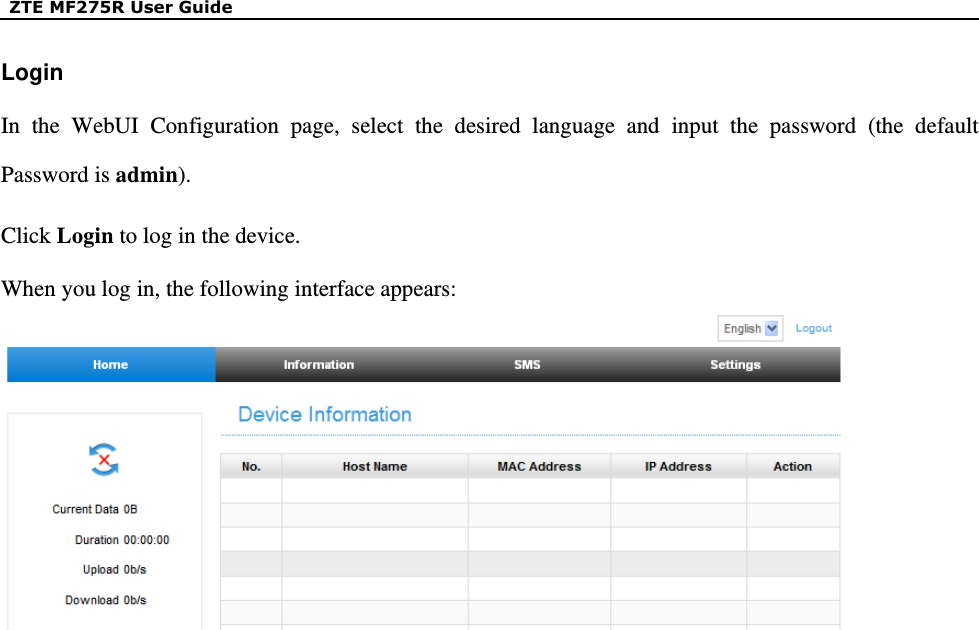This screenshot has height=630, width=979.
Task: Click the bold word admin
Action: [147, 175]
